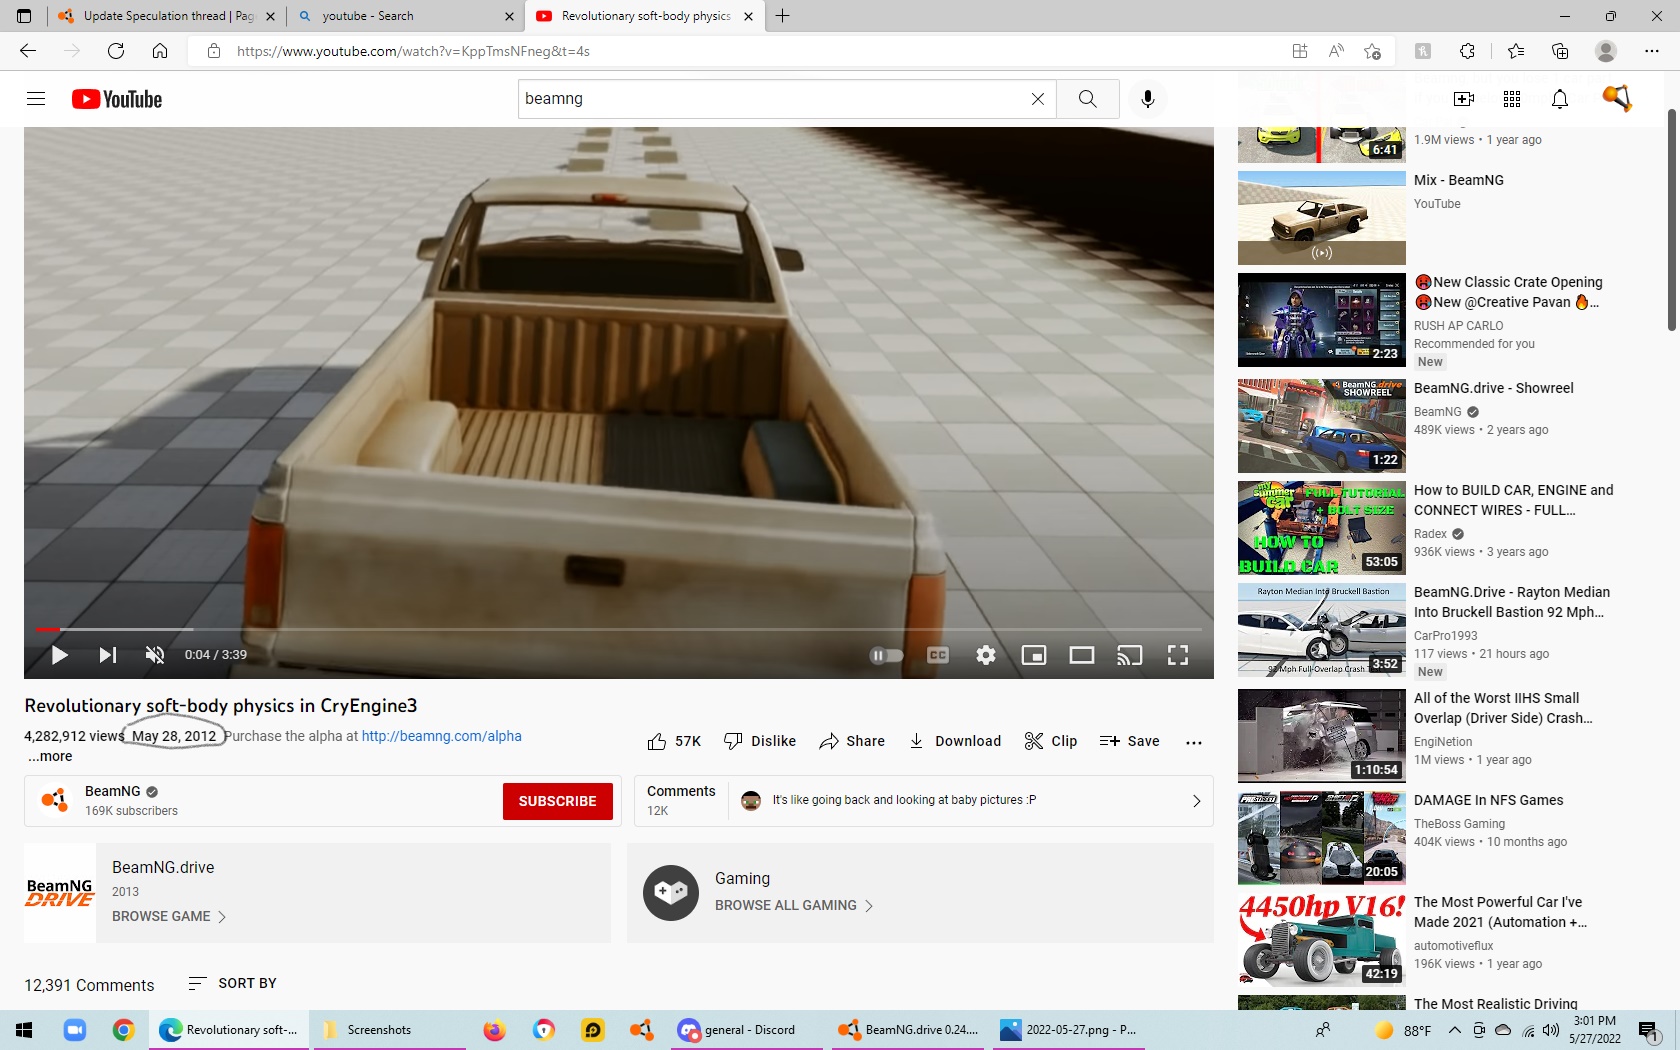Browse all Gaming videos
1680x1050 pixels.
click(794, 906)
